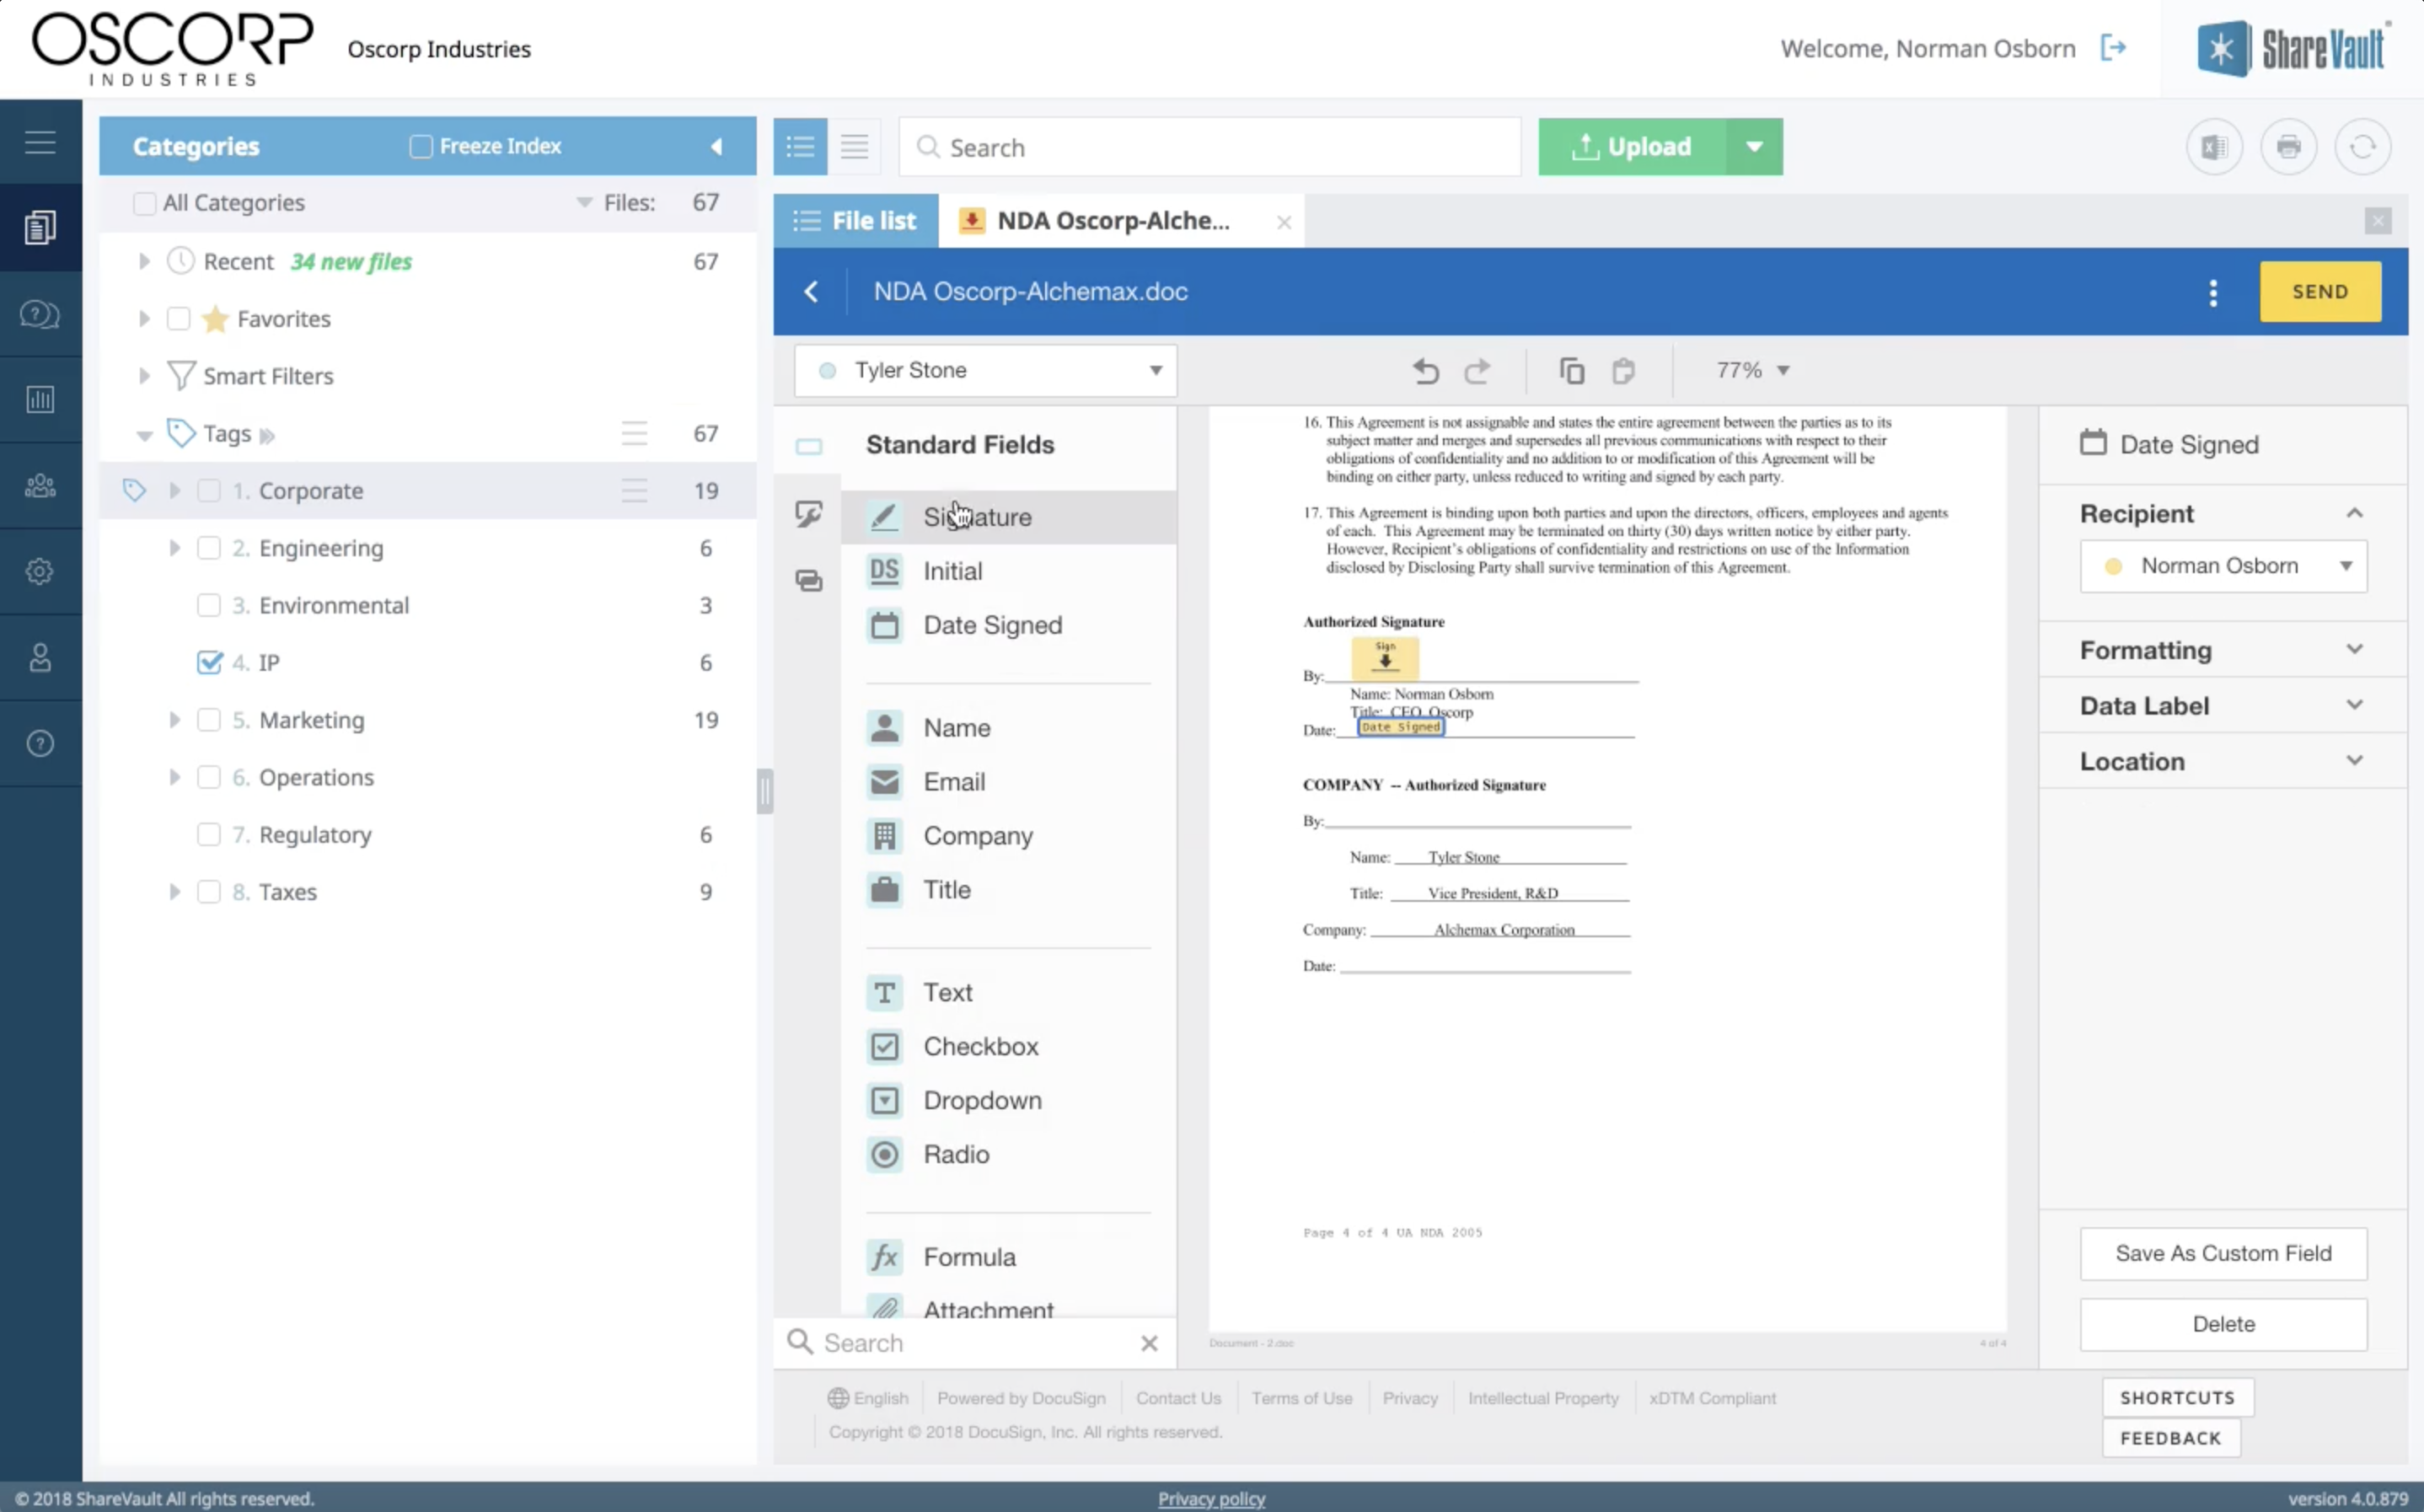2424x1512 pixels.
Task: Check the 1. Corporate tag checkbox
Action: [x=209, y=491]
